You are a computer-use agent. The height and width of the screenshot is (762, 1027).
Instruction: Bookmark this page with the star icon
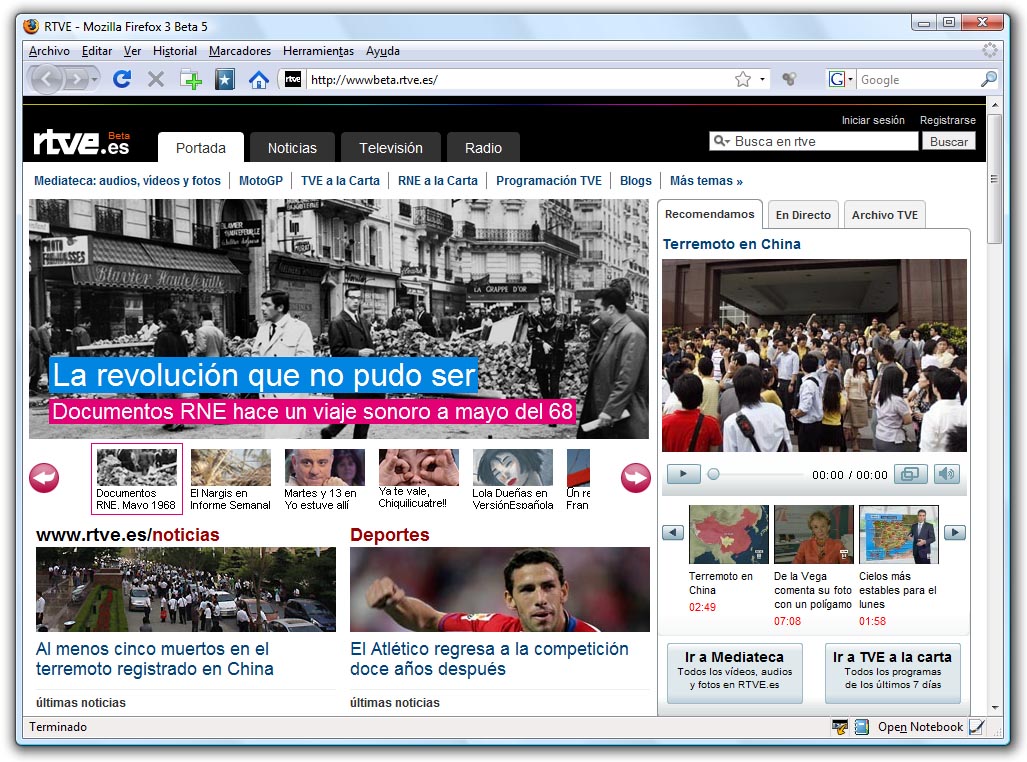point(743,80)
